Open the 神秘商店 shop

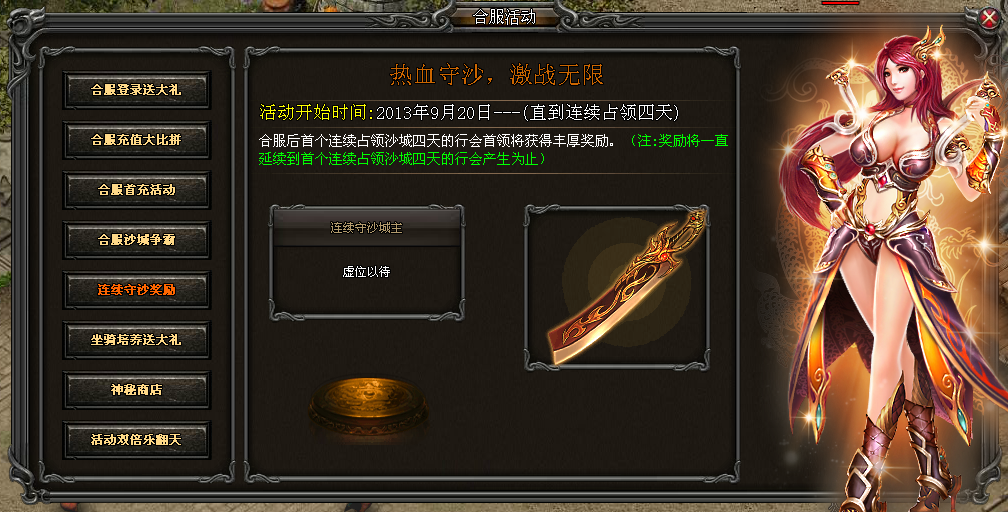tap(136, 390)
